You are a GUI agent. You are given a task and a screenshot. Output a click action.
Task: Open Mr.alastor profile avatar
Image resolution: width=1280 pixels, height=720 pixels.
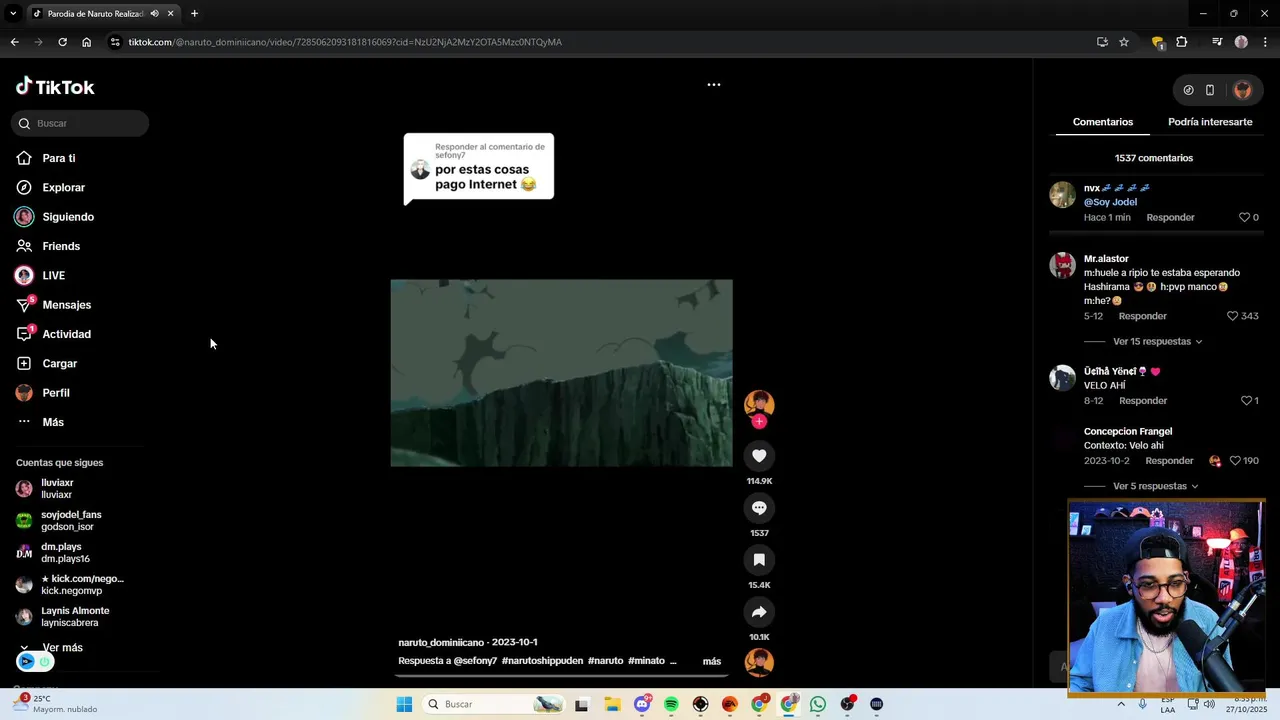point(1062,265)
